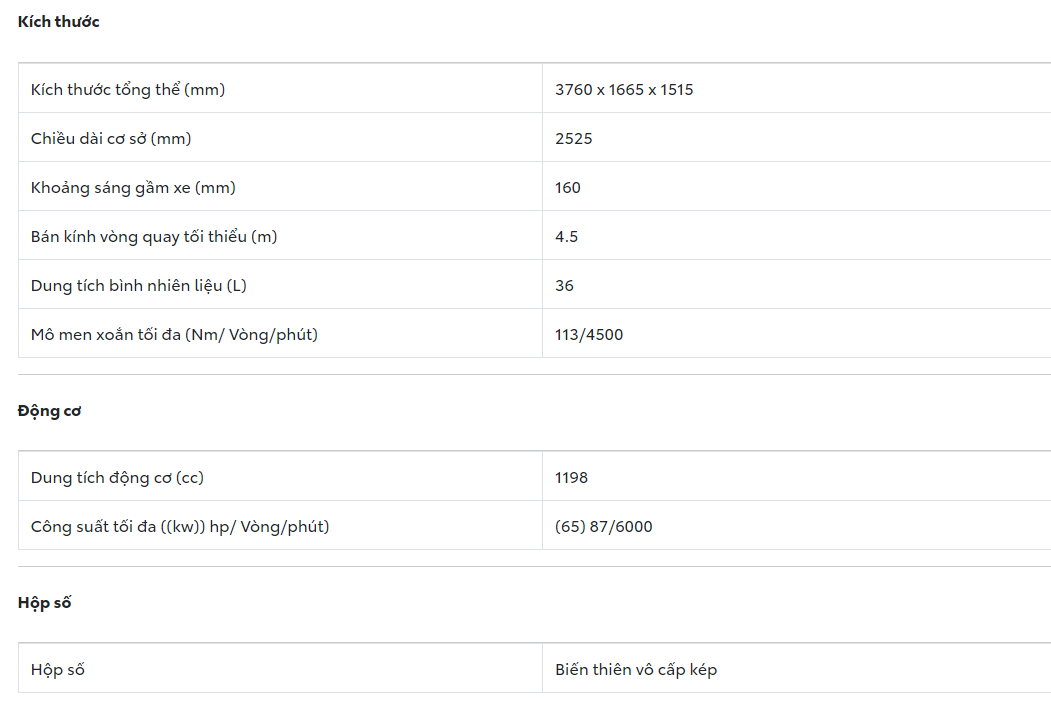Image resolution: width=1051 pixels, height=709 pixels.
Task: Click the Bán kính vòng quay tối thiểu label
Action: (x=154, y=237)
